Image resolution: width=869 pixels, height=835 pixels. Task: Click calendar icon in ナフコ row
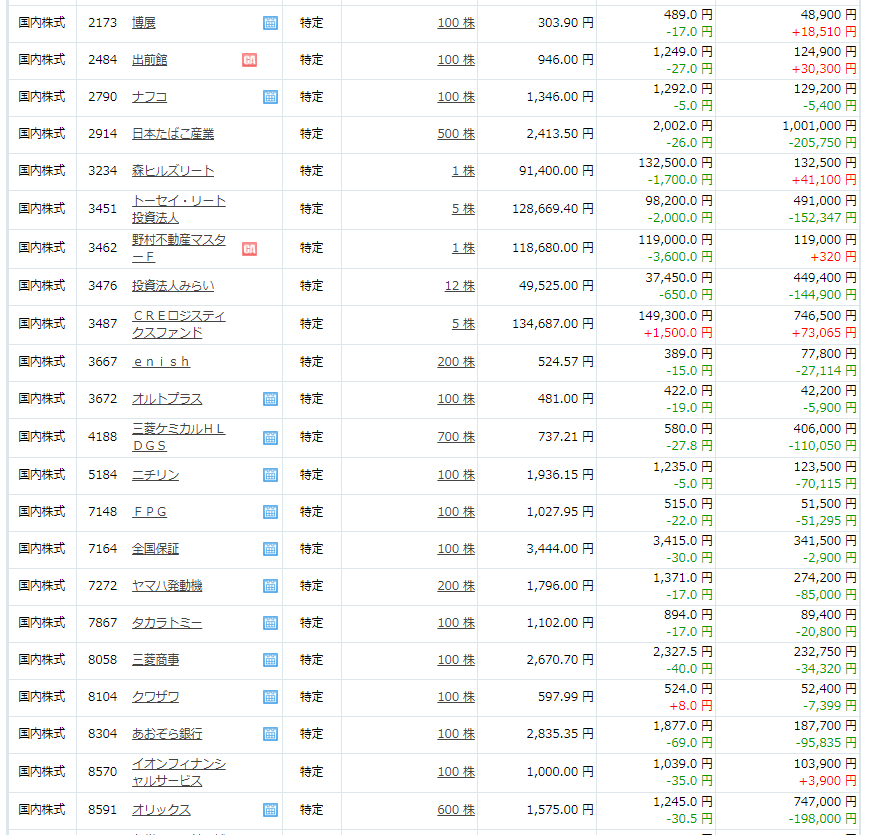pyautogui.click(x=270, y=97)
